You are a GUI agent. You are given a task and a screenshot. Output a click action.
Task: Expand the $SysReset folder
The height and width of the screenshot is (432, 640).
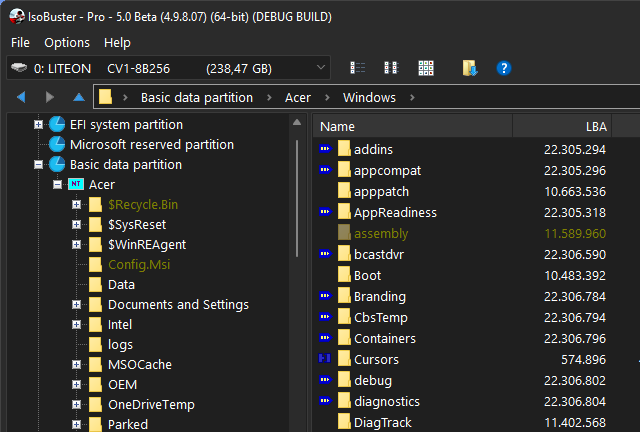[x=76, y=224]
